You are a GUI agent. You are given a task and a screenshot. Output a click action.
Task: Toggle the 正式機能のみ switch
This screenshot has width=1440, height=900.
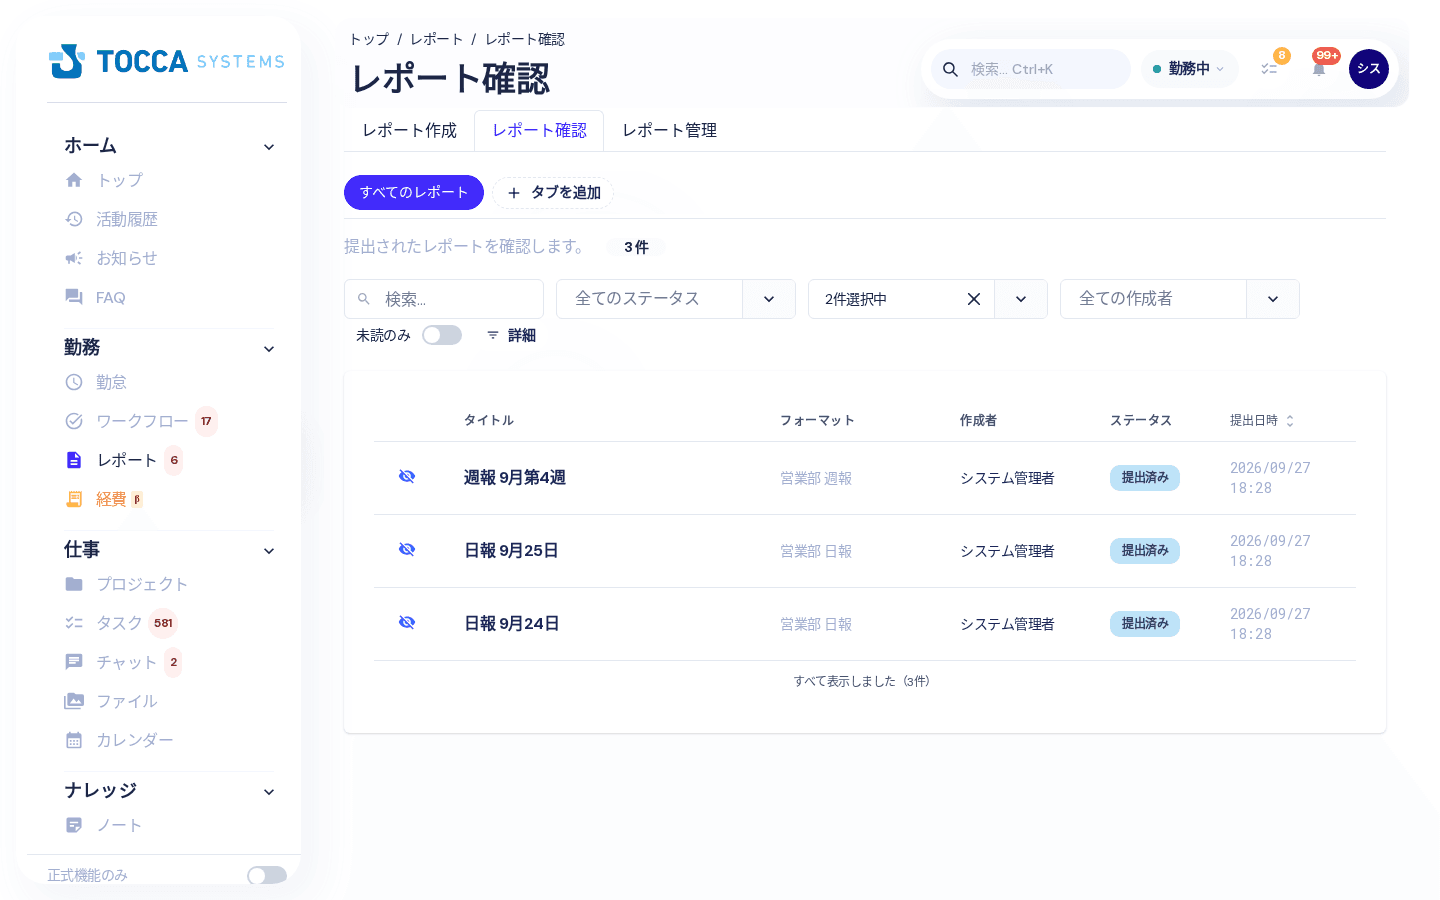(x=267, y=875)
